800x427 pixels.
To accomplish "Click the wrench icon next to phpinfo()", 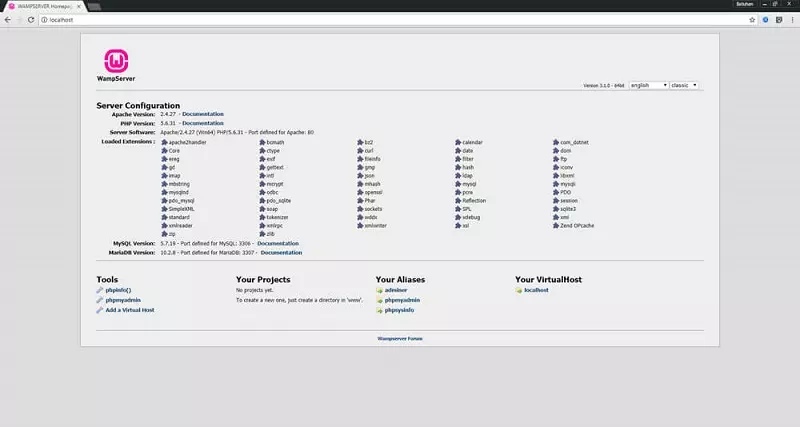I will (100, 289).
